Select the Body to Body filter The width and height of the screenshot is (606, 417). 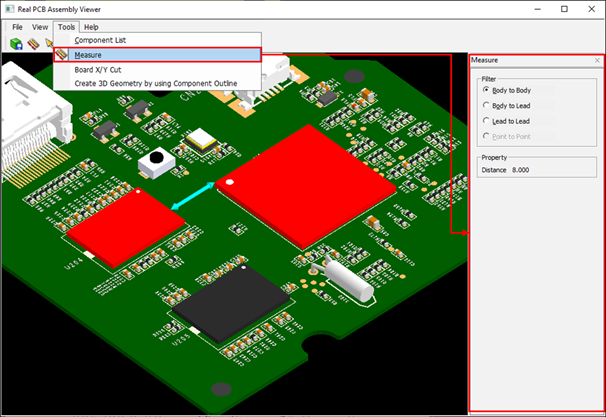(487, 91)
